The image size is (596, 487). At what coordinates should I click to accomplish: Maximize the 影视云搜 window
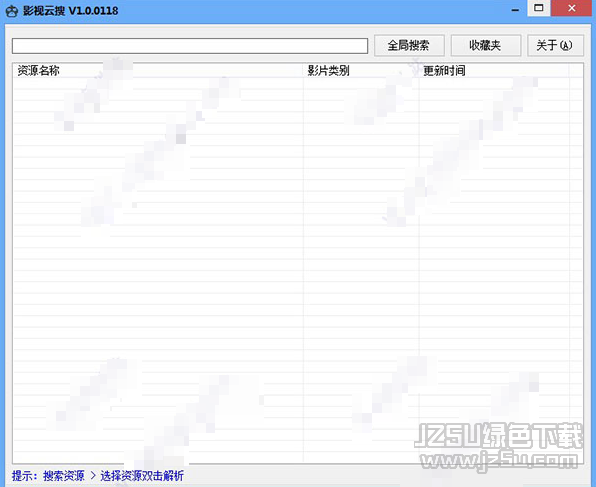[539, 8]
